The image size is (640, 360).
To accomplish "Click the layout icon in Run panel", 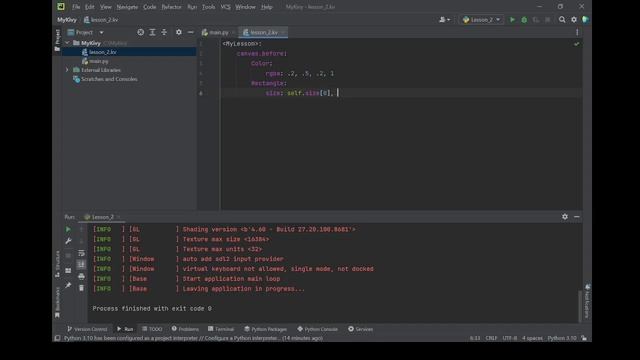I will (x=68, y=270).
